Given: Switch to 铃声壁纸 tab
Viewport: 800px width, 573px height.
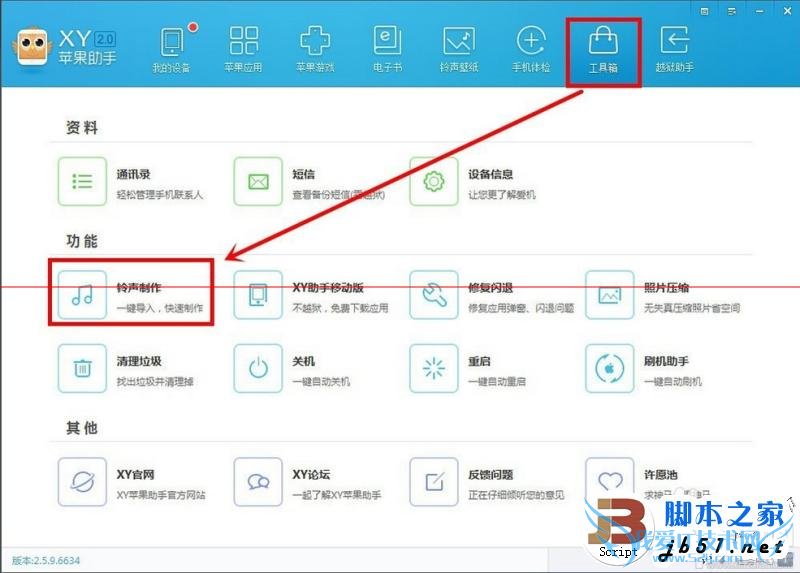Looking at the screenshot, I should click(459, 50).
